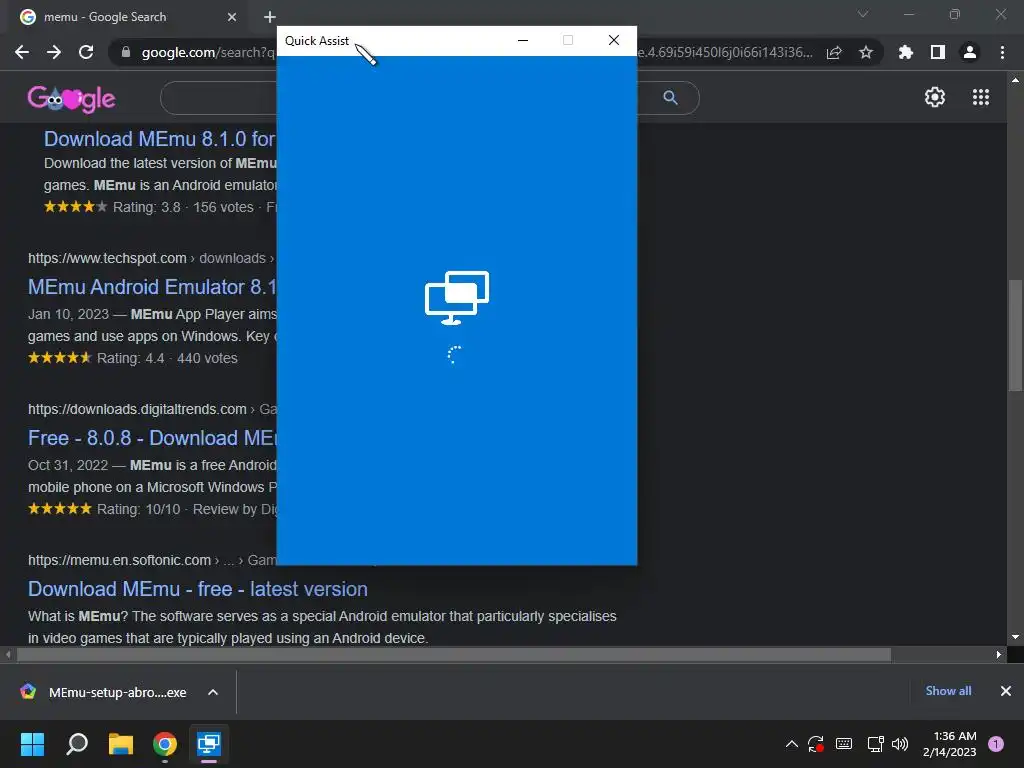Show all downloads
Image resolution: width=1024 pixels, height=768 pixels.
pyautogui.click(x=948, y=691)
